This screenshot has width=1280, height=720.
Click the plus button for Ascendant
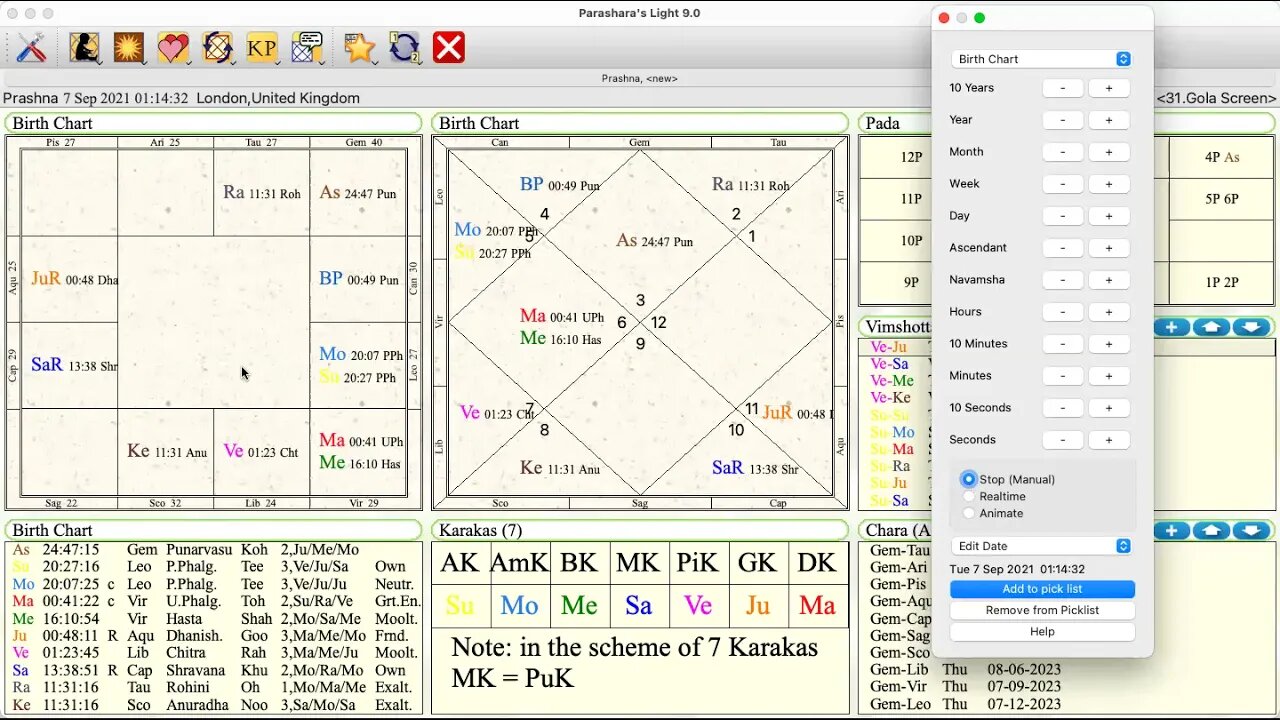click(x=1109, y=248)
